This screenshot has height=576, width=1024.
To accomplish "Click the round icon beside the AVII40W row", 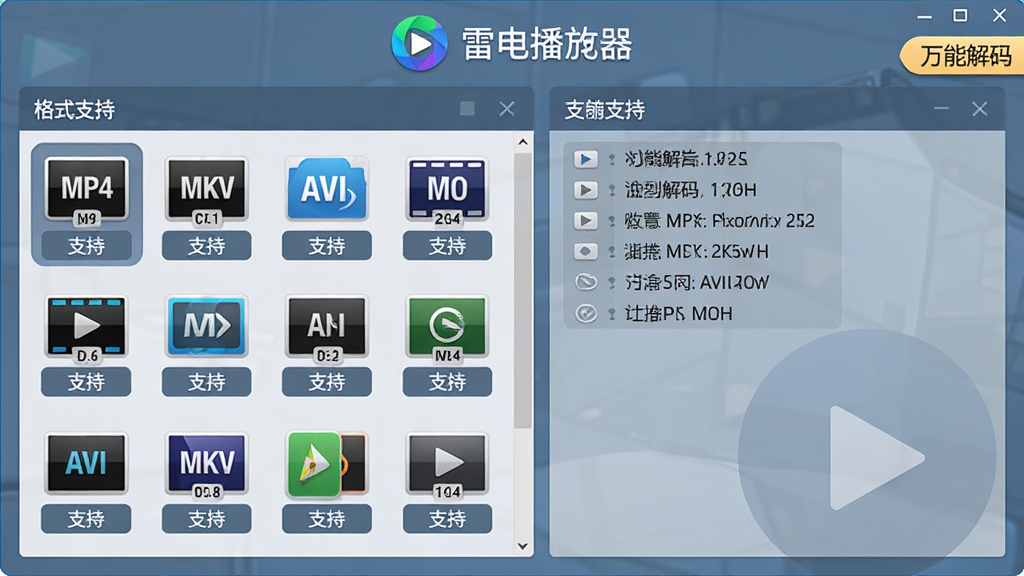I will [586, 282].
